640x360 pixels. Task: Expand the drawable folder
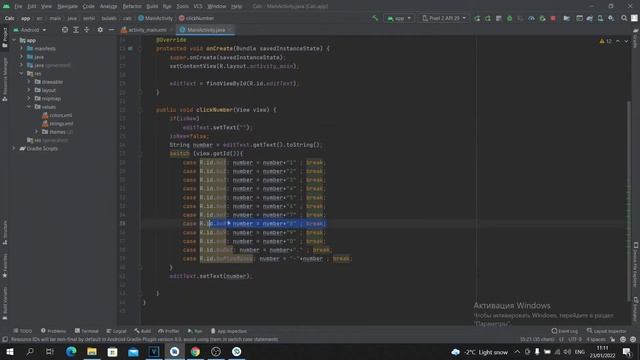click(x=29, y=82)
